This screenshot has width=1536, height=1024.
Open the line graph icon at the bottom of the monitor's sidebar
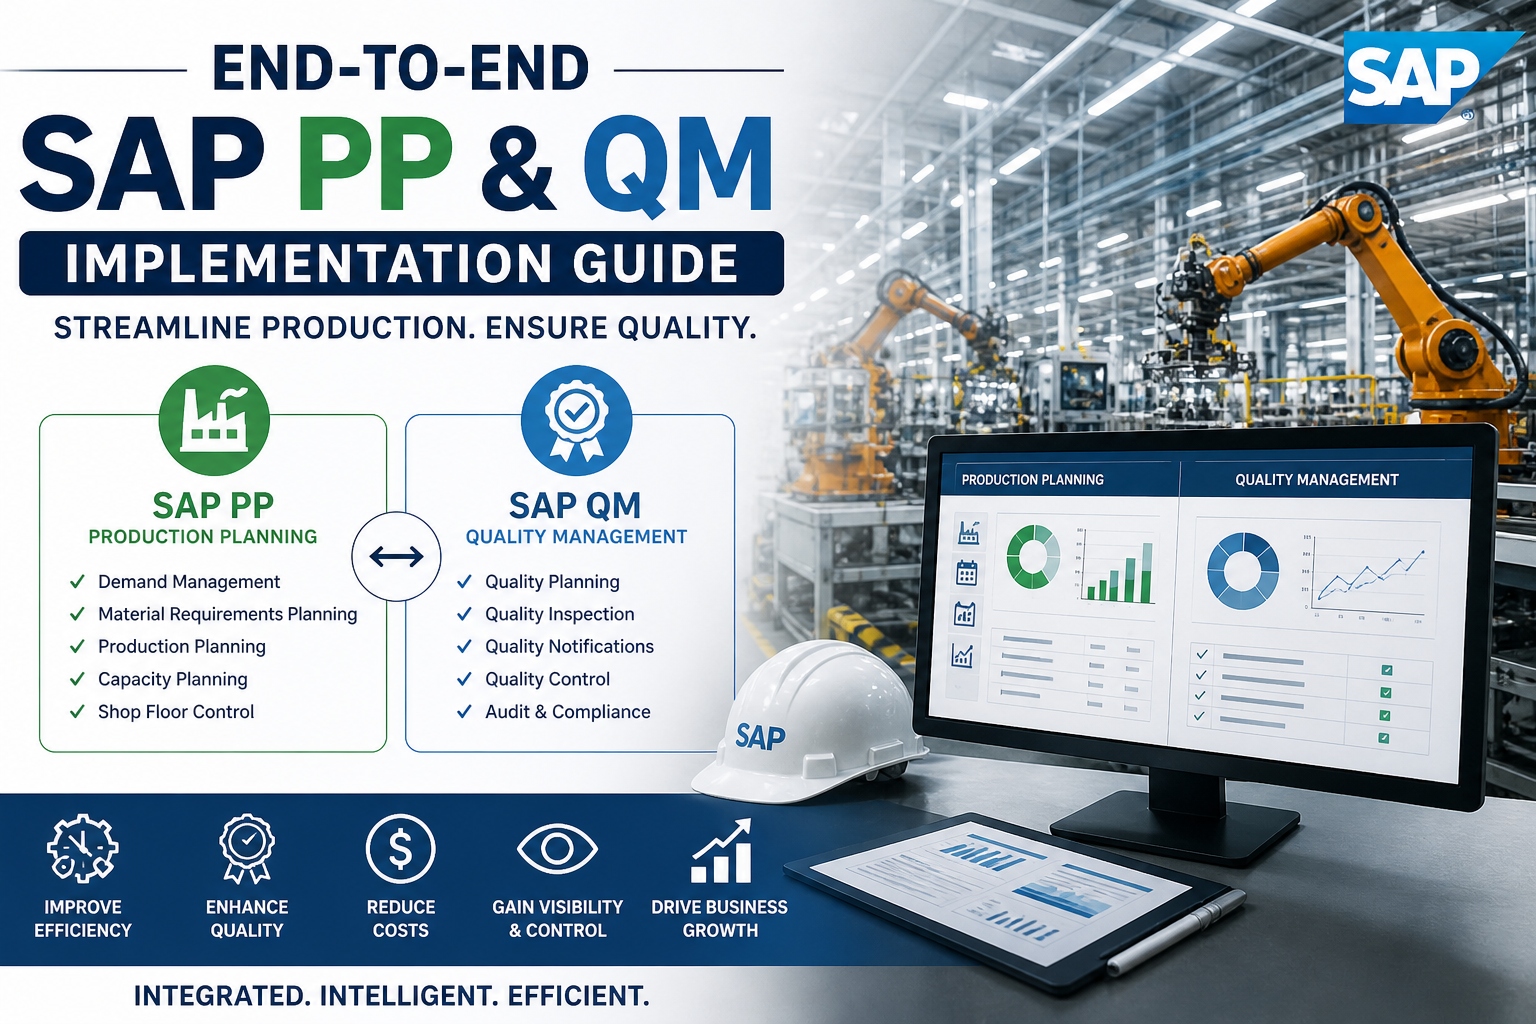coord(963,656)
